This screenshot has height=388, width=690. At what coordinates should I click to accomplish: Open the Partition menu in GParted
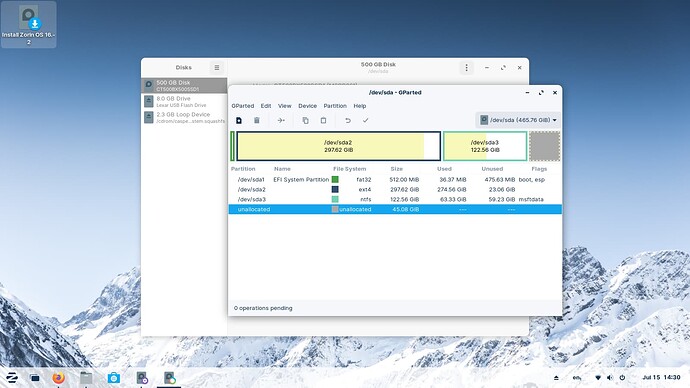click(x=335, y=106)
